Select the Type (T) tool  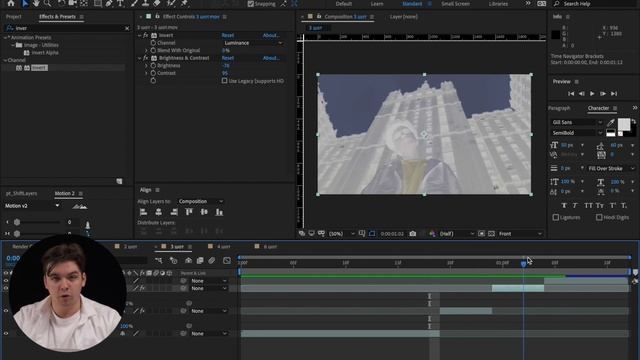click(120, 3)
